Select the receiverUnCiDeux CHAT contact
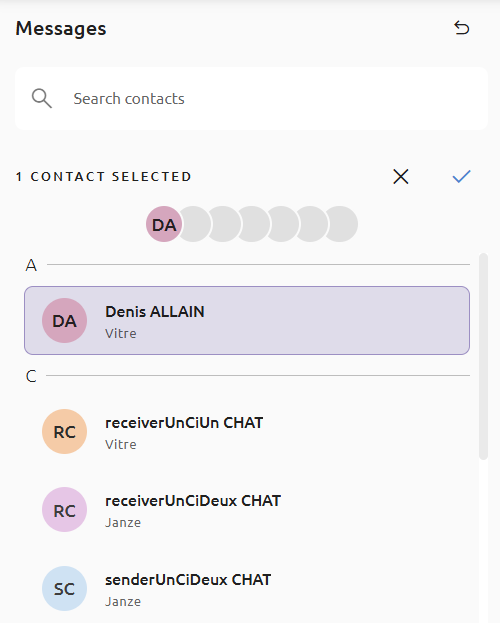 [x=247, y=510]
